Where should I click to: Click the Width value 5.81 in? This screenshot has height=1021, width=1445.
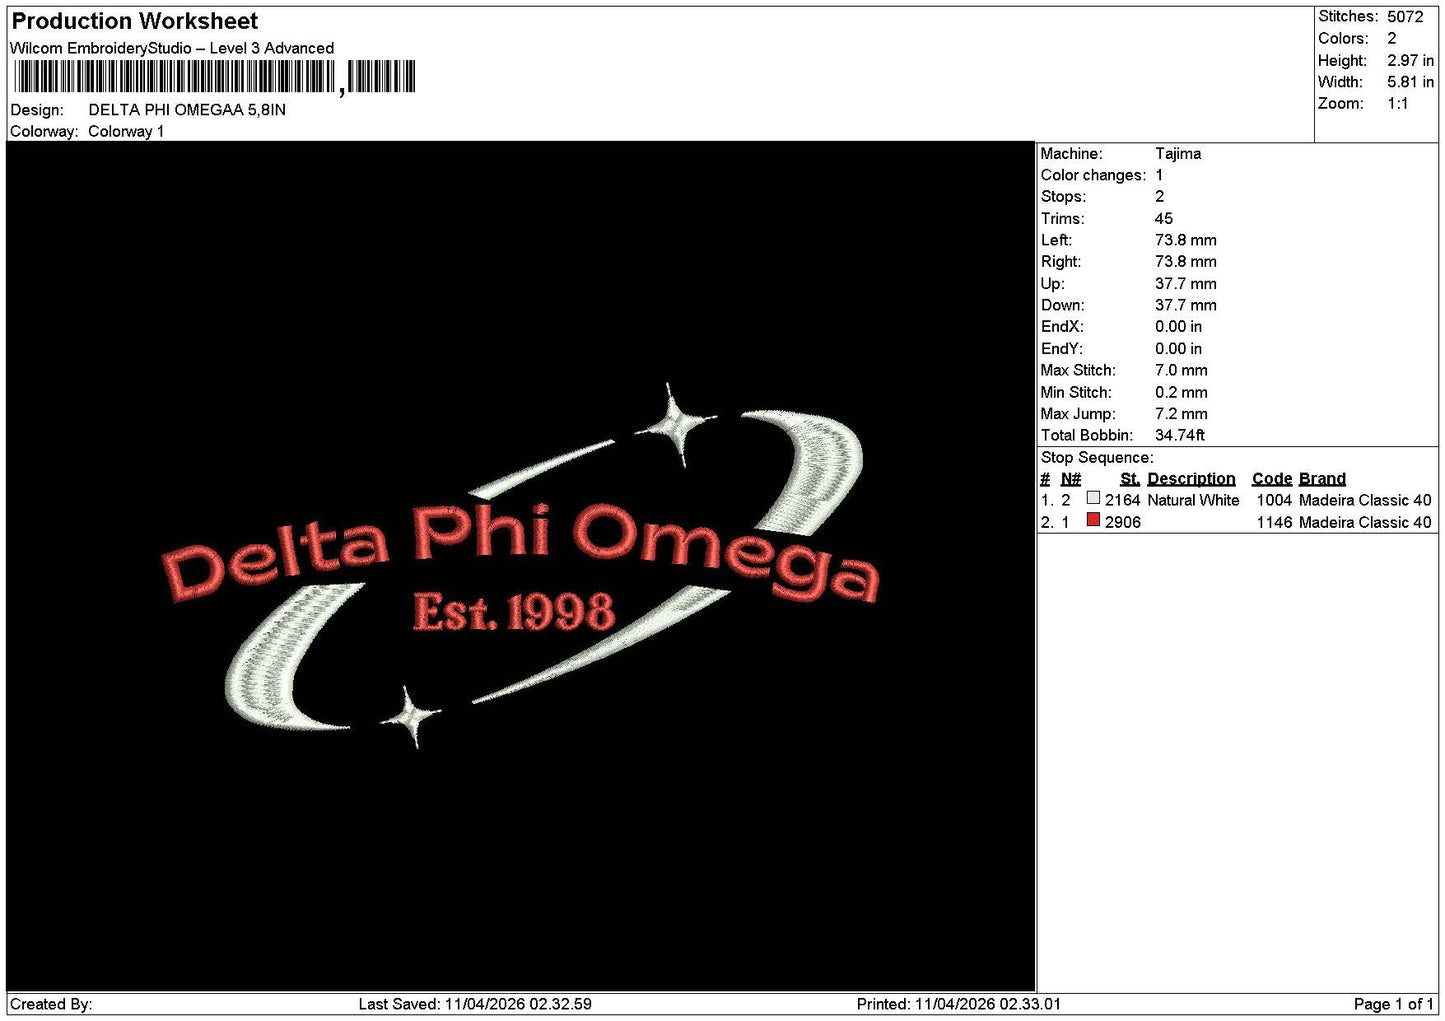click(1410, 82)
